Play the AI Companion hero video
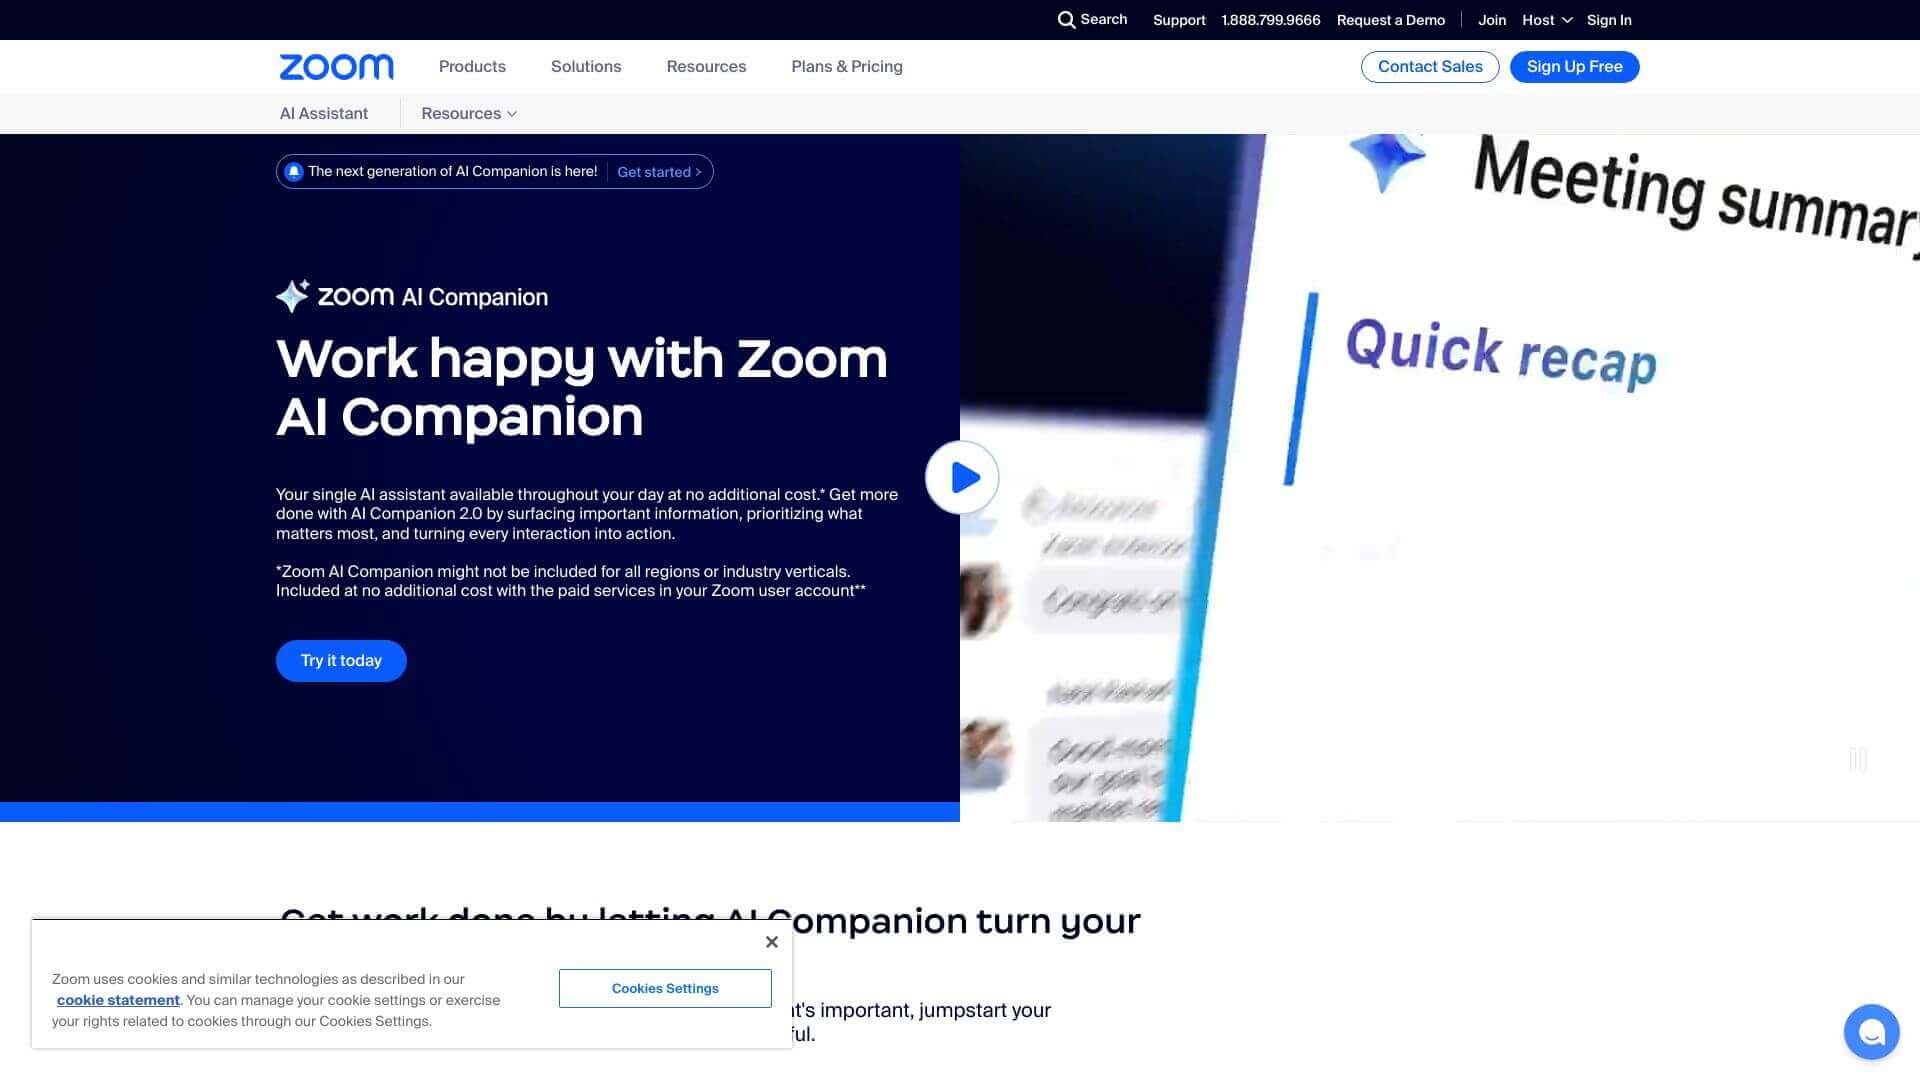 coord(961,477)
